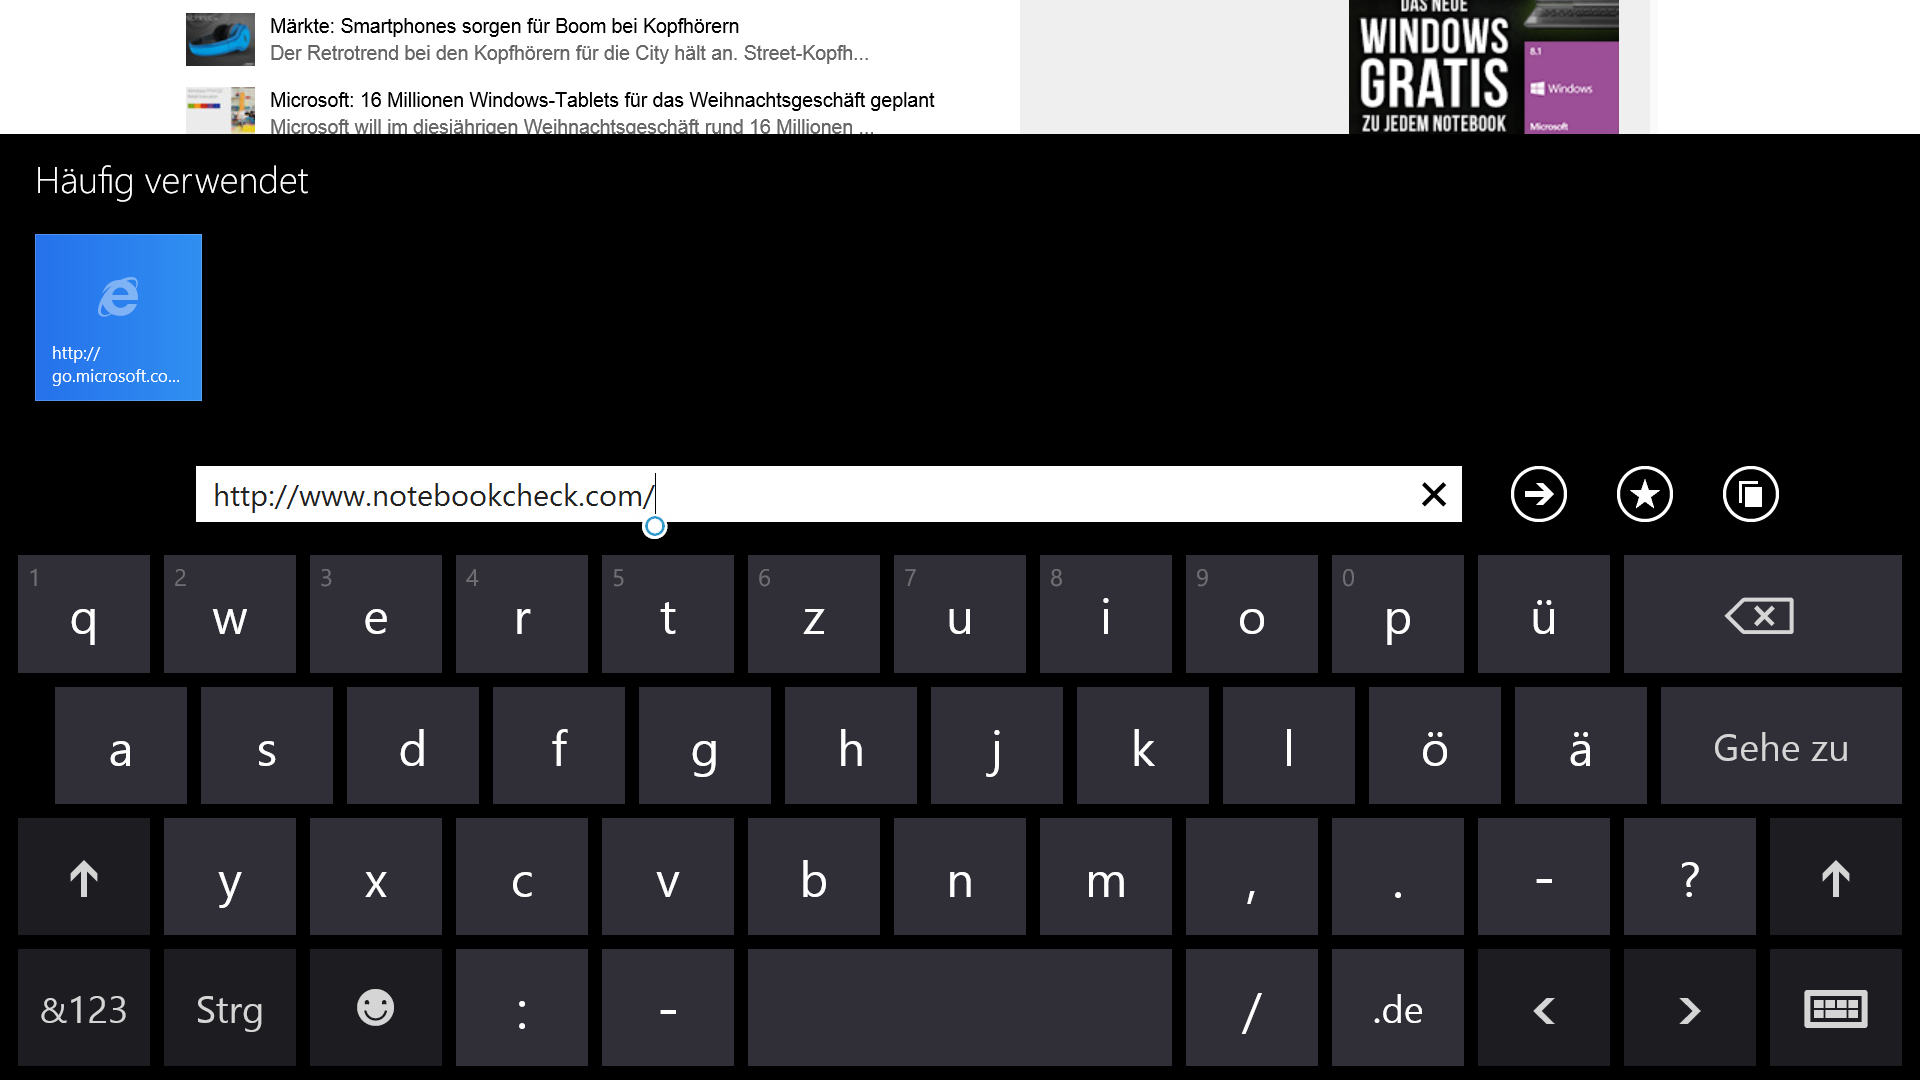Viewport: 1920px width, 1080px height.
Task: Open the Microsoft 16 Millionen Windows-Tablets article
Action: 602,100
